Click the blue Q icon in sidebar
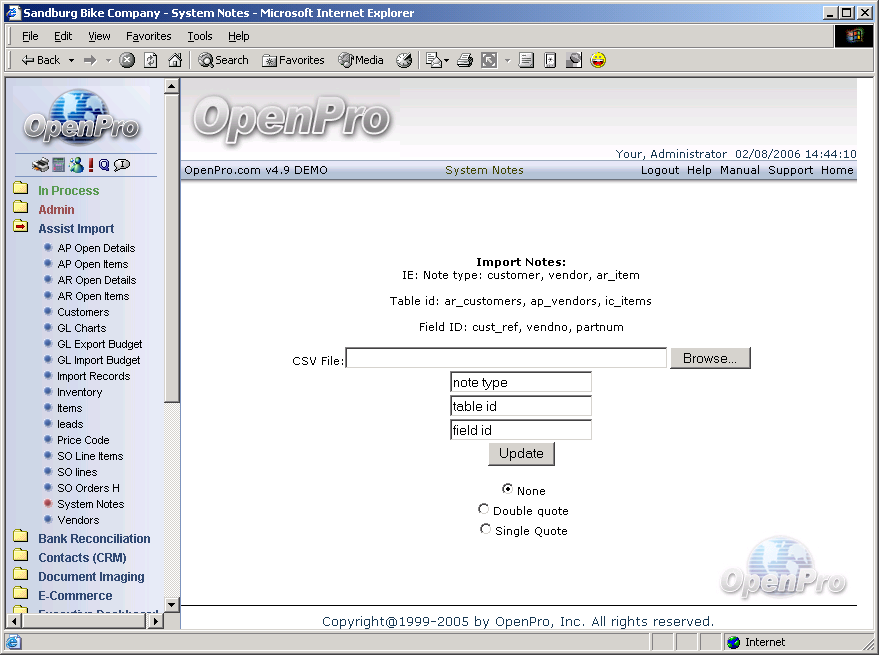Image resolution: width=879 pixels, height=655 pixels. click(104, 165)
